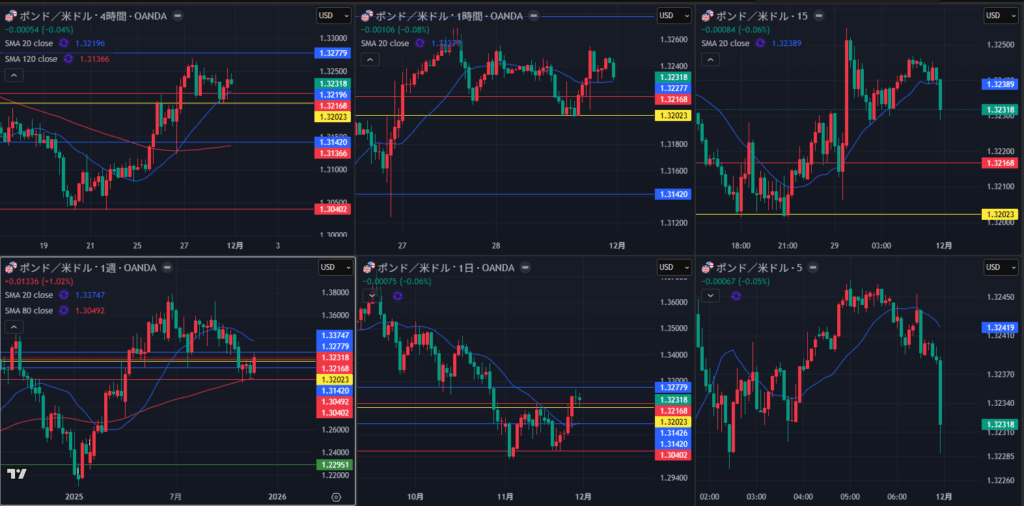The image size is (1024, 506).
Task: Click the SMA 20 indicator icon on 15-minute chart
Action: [763, 44]
